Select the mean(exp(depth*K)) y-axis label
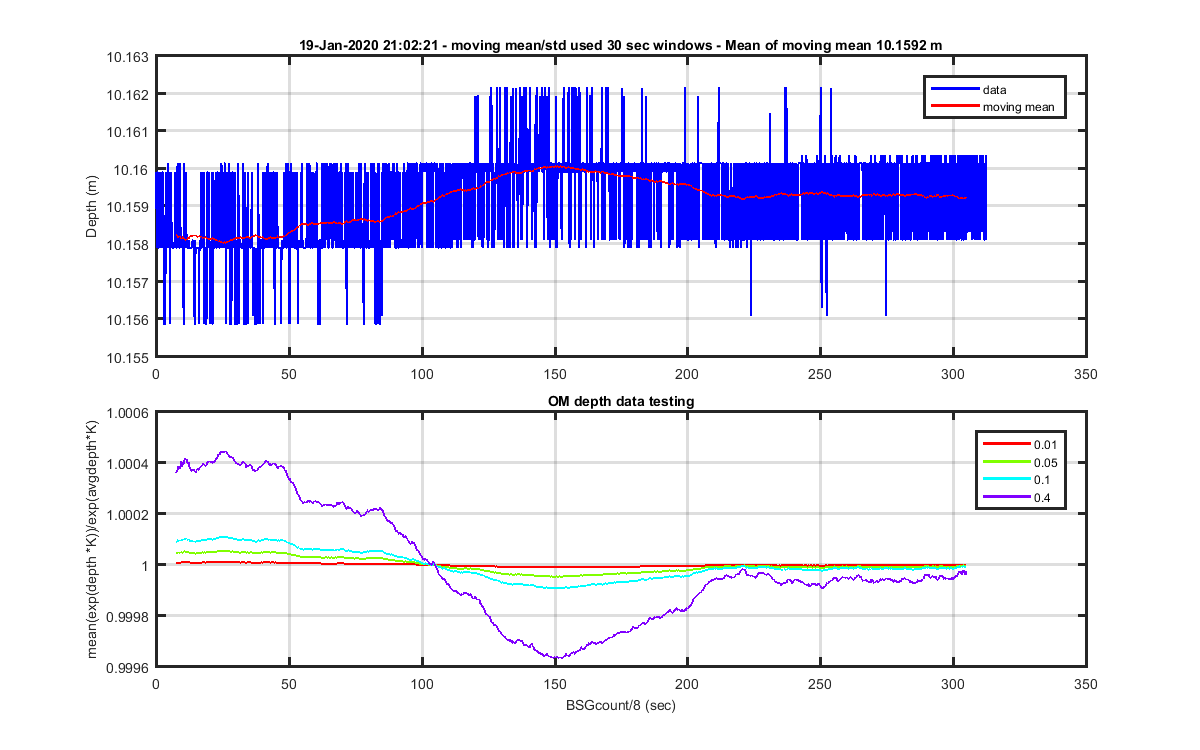The height and width of the screenshot is (750, 1200). point(92,540)
